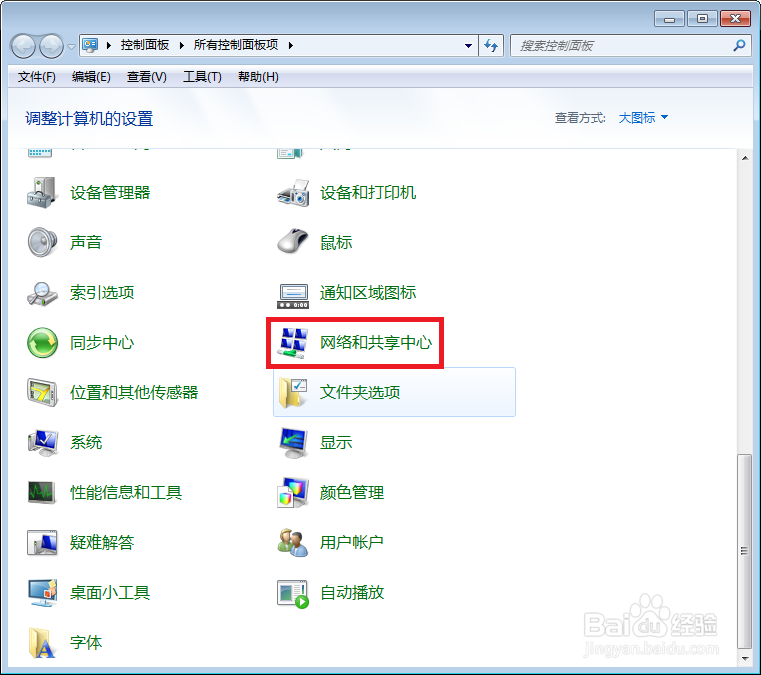Click the Notification Area Icons (通知区域图标) icon
The width and height of the screenshot is (761, 675).
(x=293, y=296)
